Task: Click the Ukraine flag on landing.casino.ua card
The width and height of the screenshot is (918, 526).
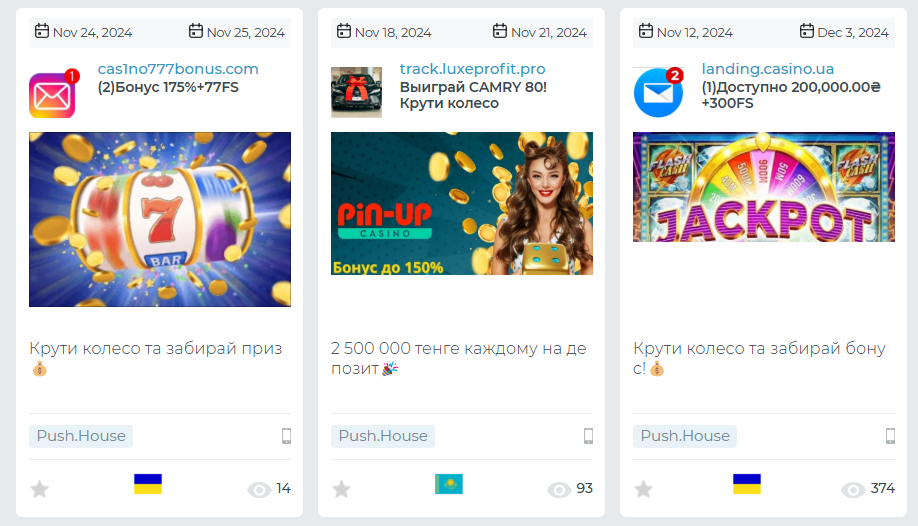Action: (747, 484)
